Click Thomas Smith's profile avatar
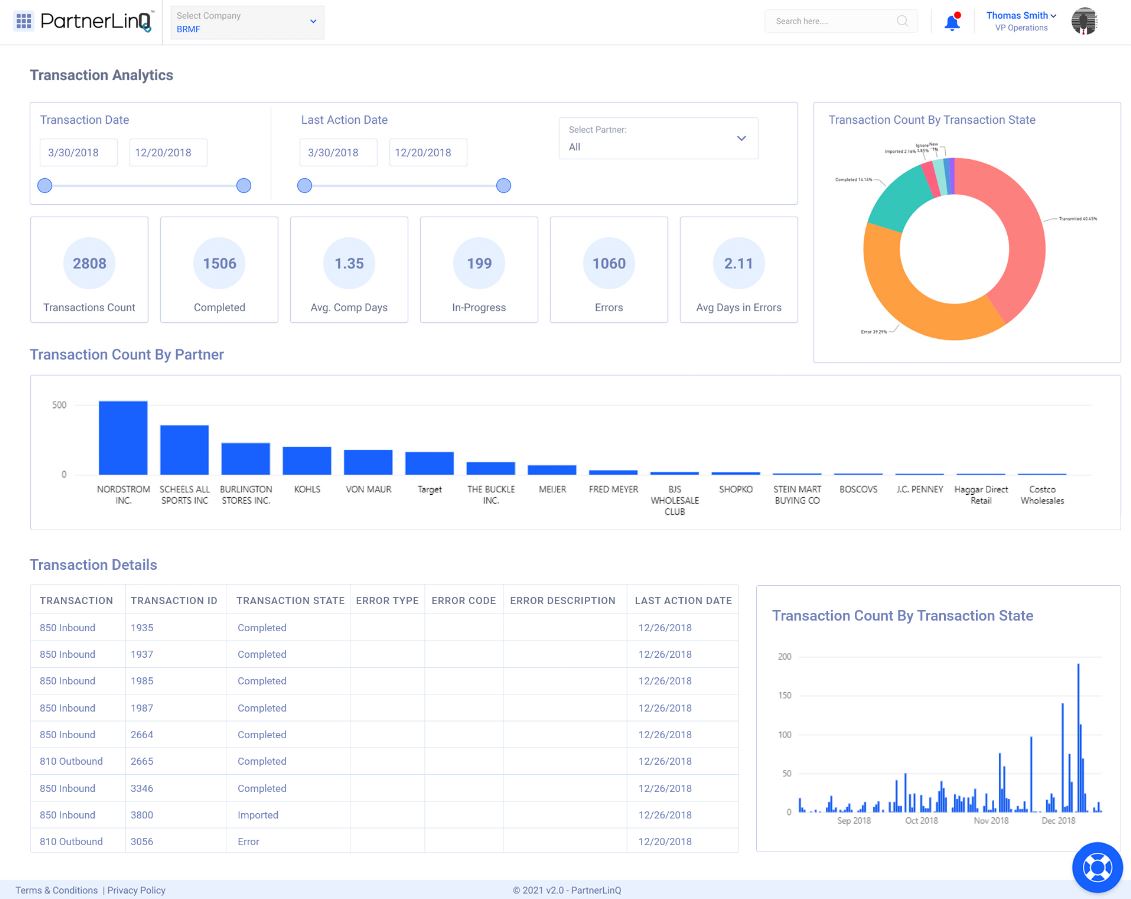1131x899 pixels. point(1084,21)
